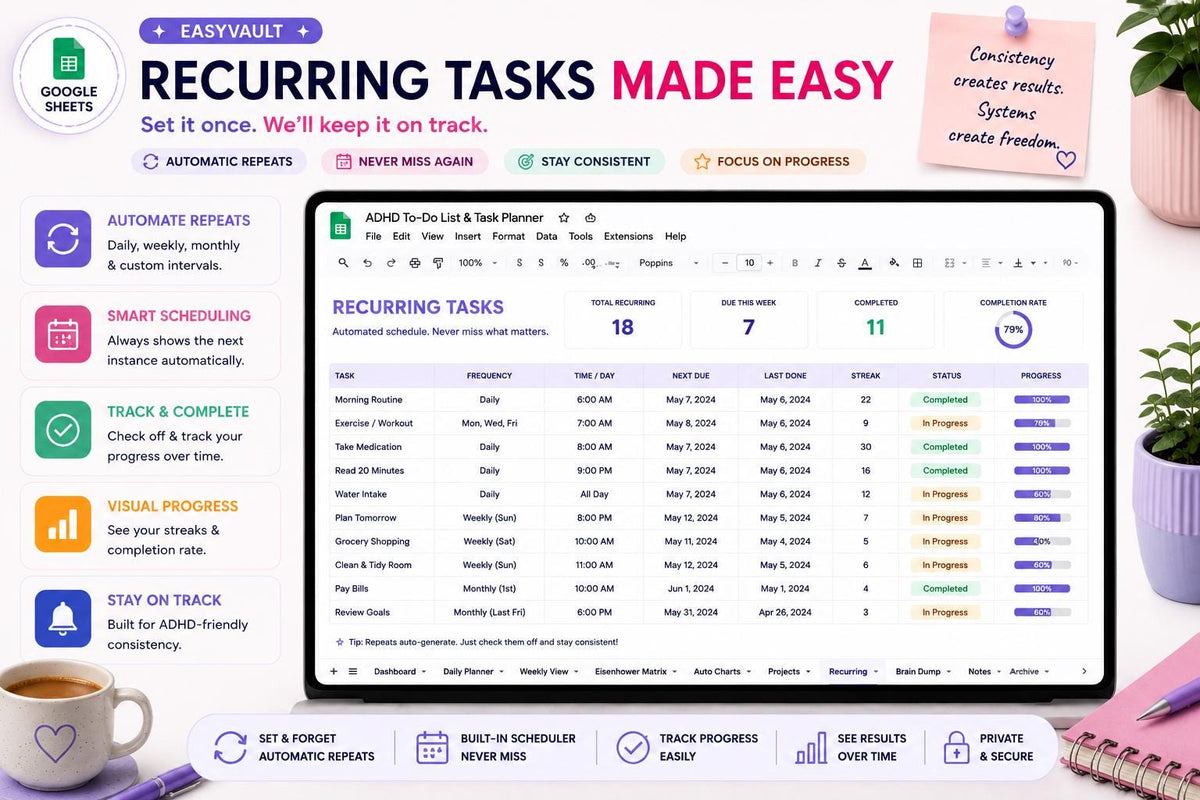This screenshot has height=800, width=1200.
Task: Decrease font size with the minus button
Action: 725,263
